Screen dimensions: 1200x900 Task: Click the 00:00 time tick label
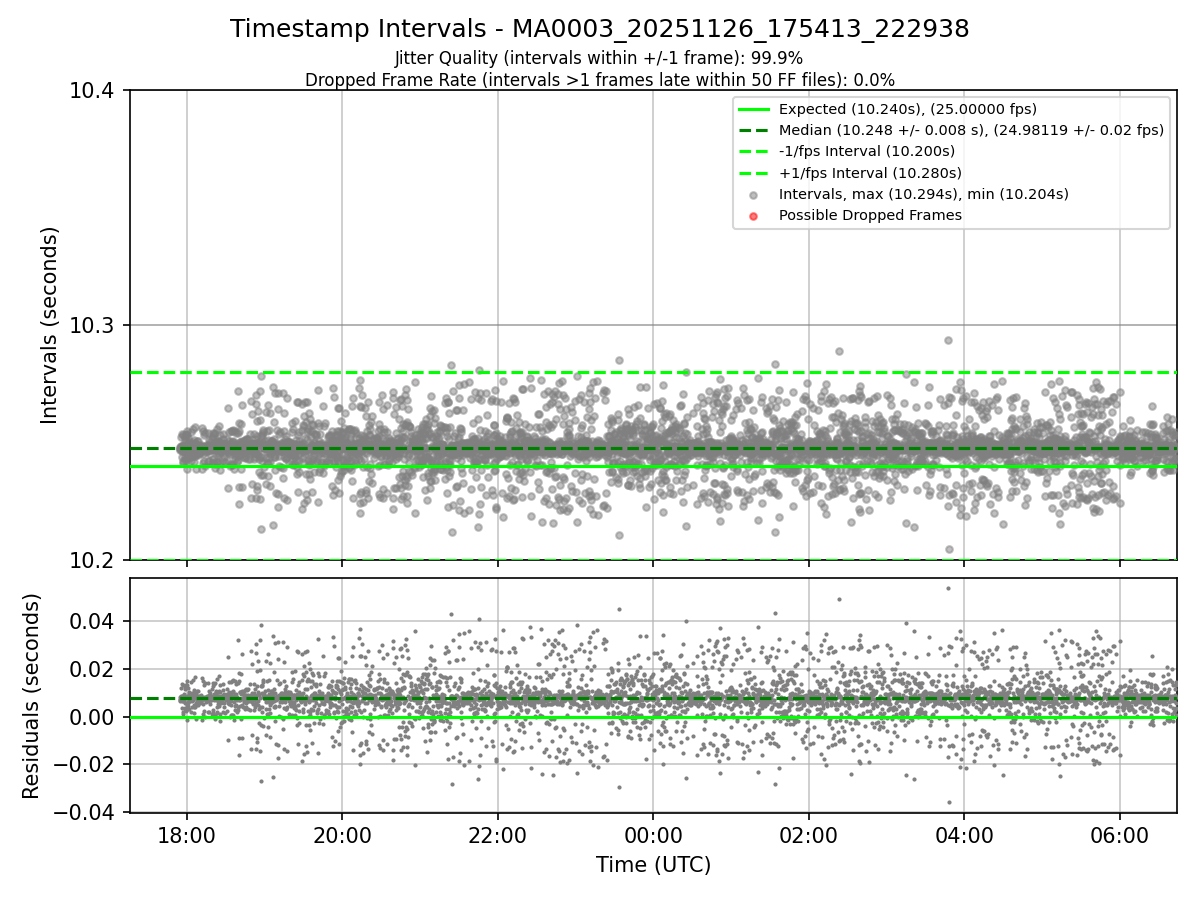pyautogui.click(x=653, y=834)
